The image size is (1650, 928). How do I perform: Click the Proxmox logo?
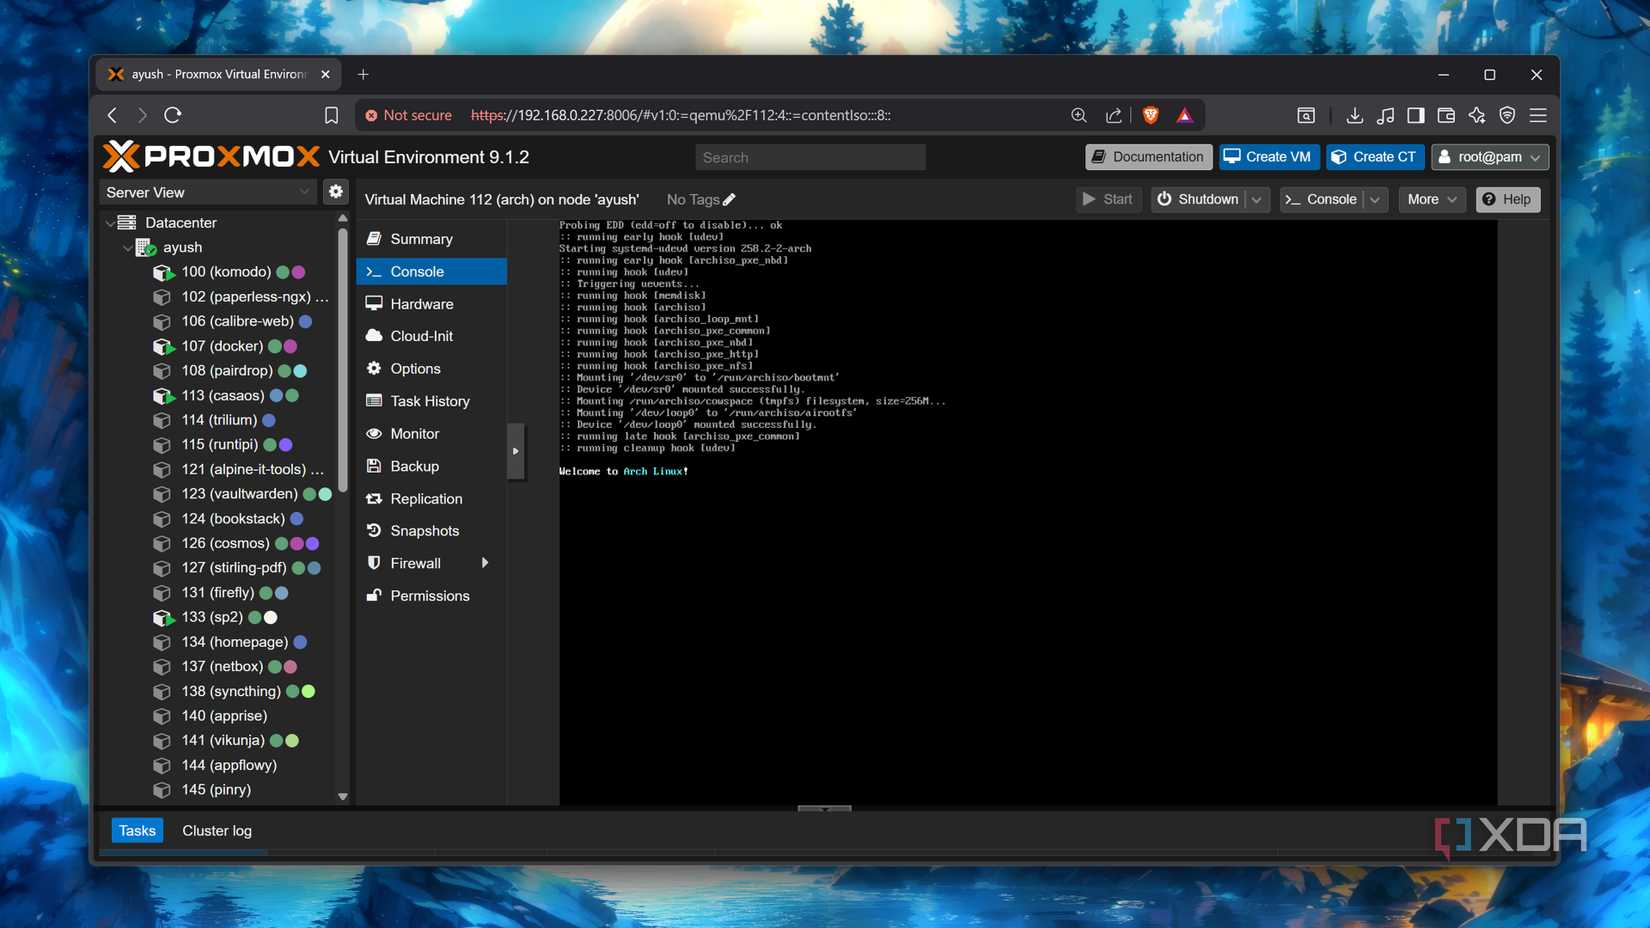click(x=210, y=156)
